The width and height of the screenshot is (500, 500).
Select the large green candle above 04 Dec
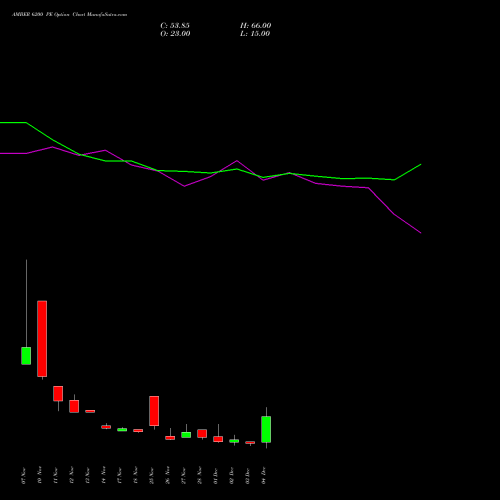266,429
